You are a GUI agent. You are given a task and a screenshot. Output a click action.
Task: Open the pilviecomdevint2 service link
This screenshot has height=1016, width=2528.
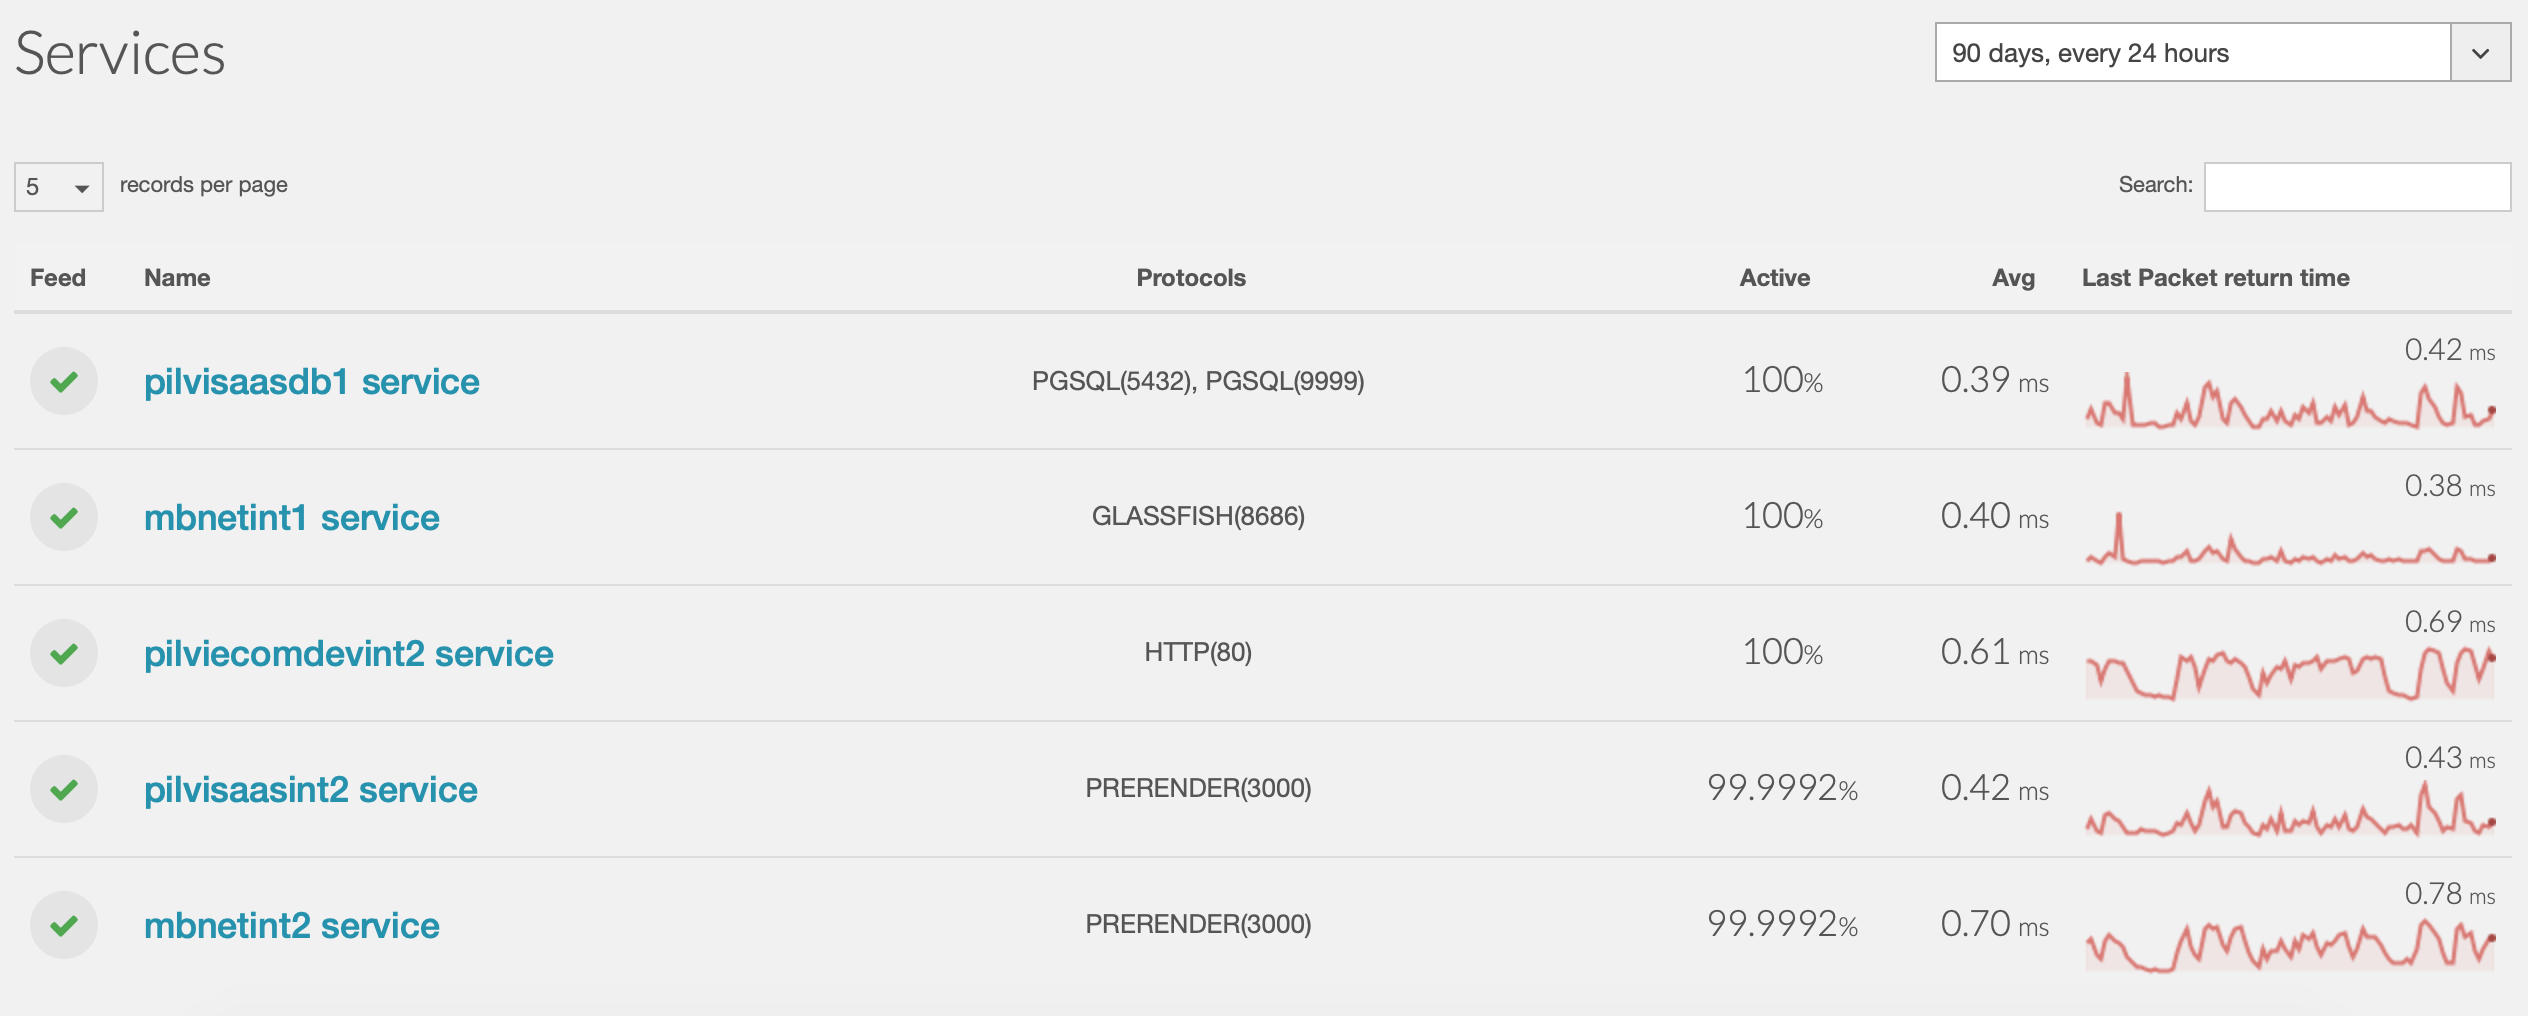tap(349, 654)
